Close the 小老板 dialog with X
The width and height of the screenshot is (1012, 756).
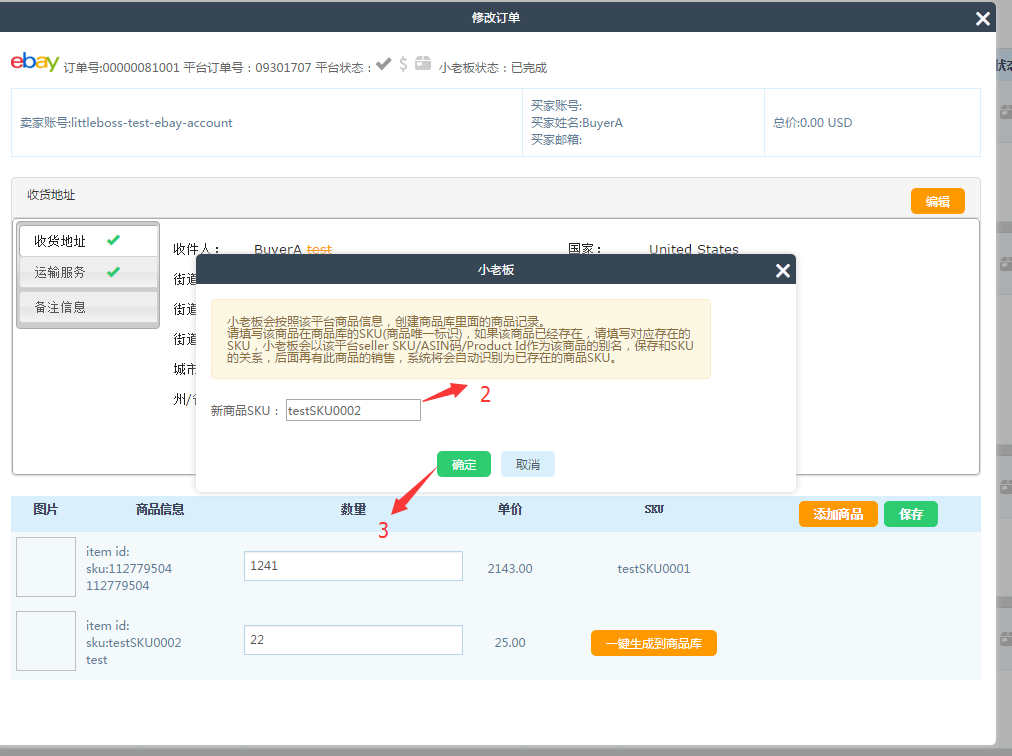point(784,270)
